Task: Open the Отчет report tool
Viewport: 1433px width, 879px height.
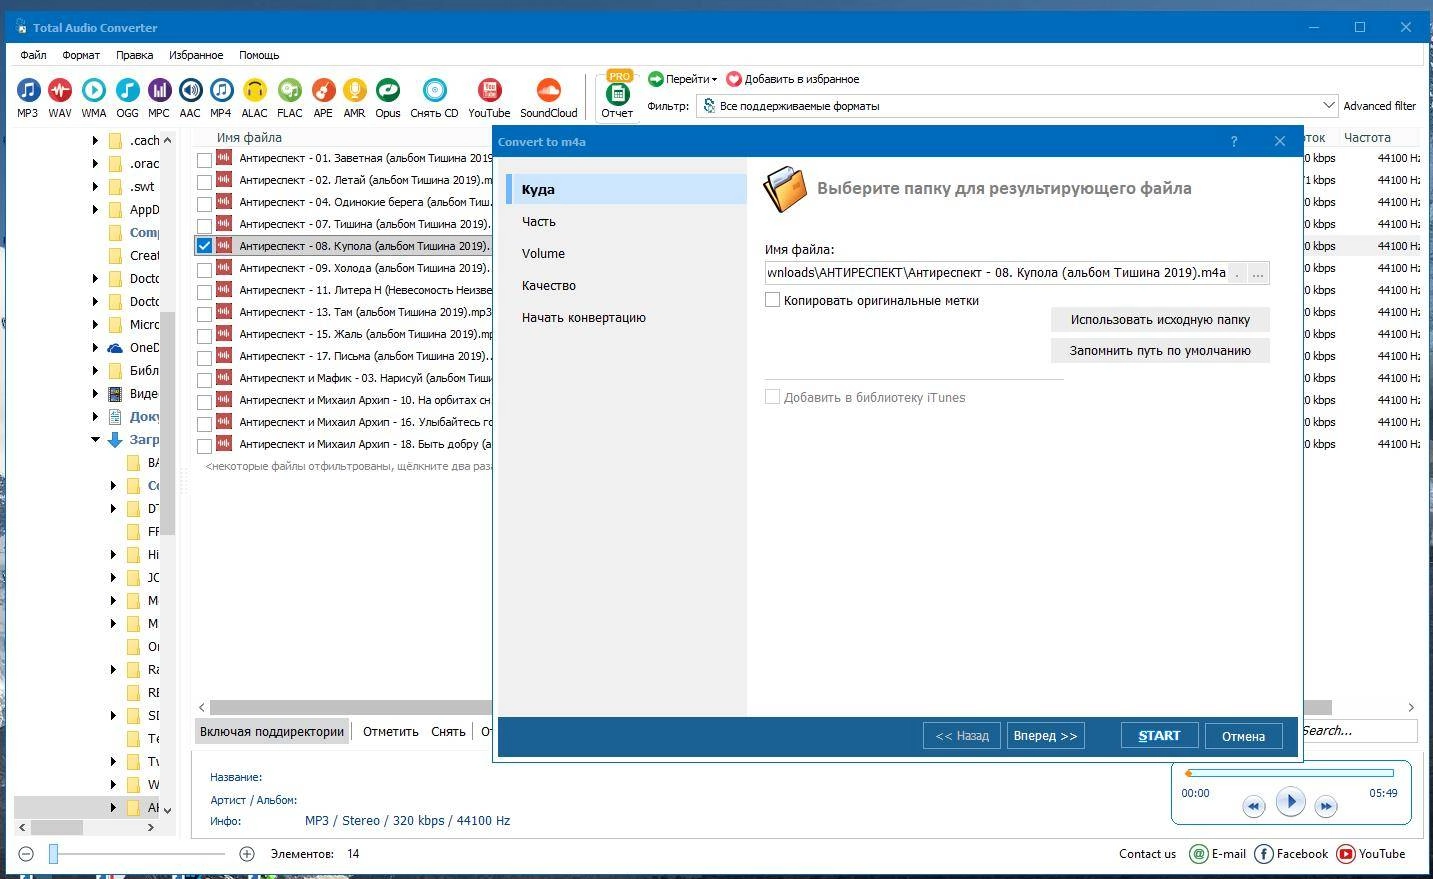Action: click(617, 94)
